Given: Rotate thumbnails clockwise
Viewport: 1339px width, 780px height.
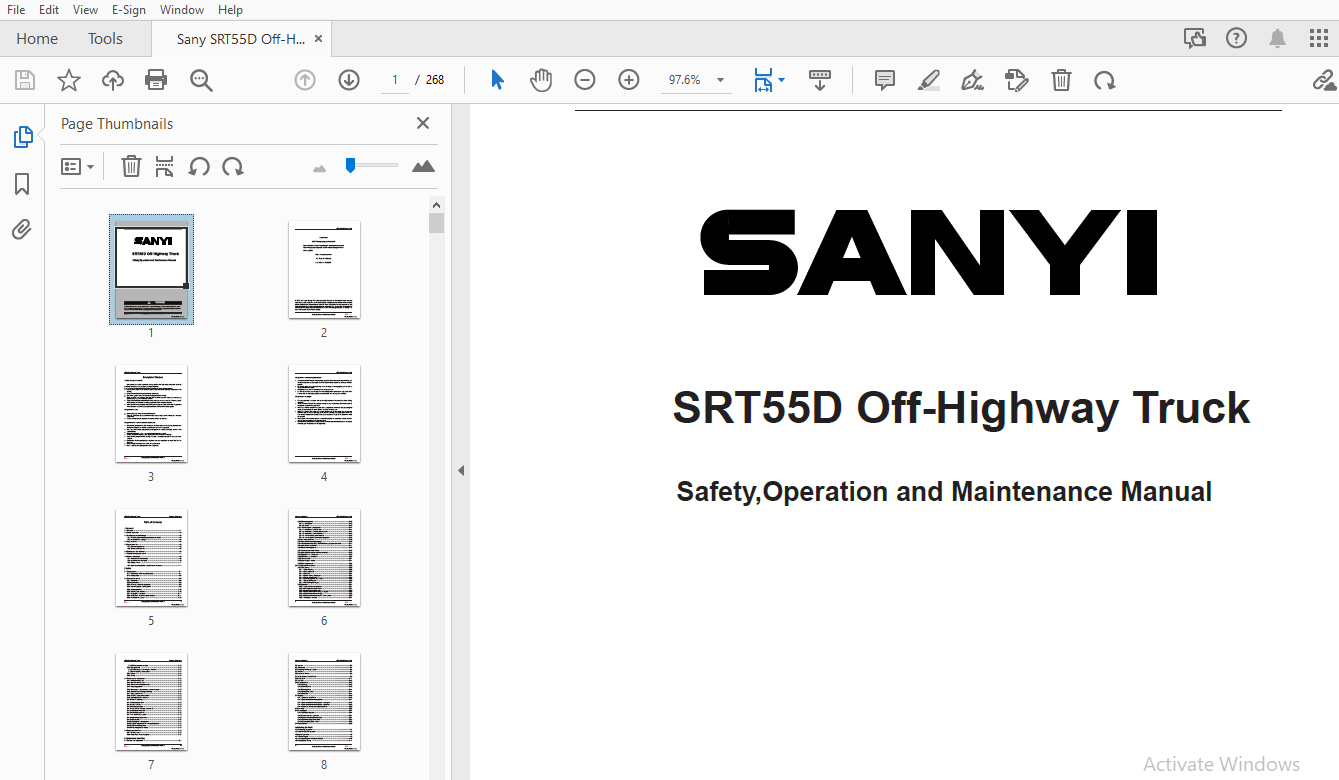Looking at the screenshot, I should [x=233, y=167].
